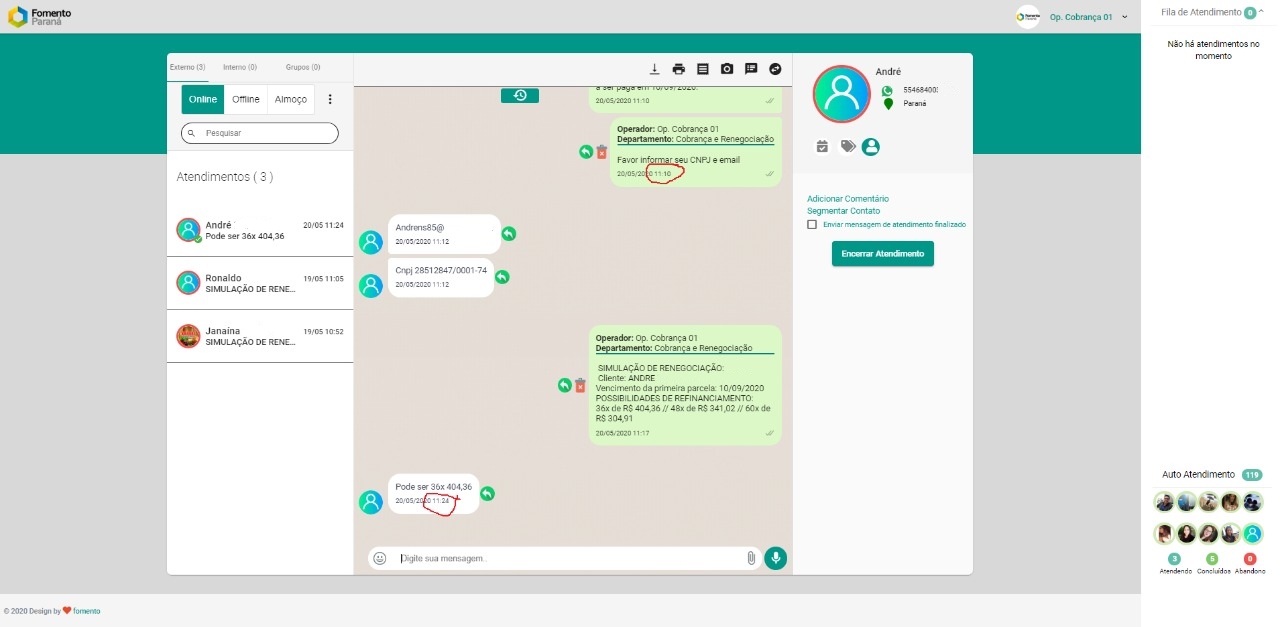Click the operator avatar in the top bar
Screen dimensions: 1280x627
[1027, 17]
